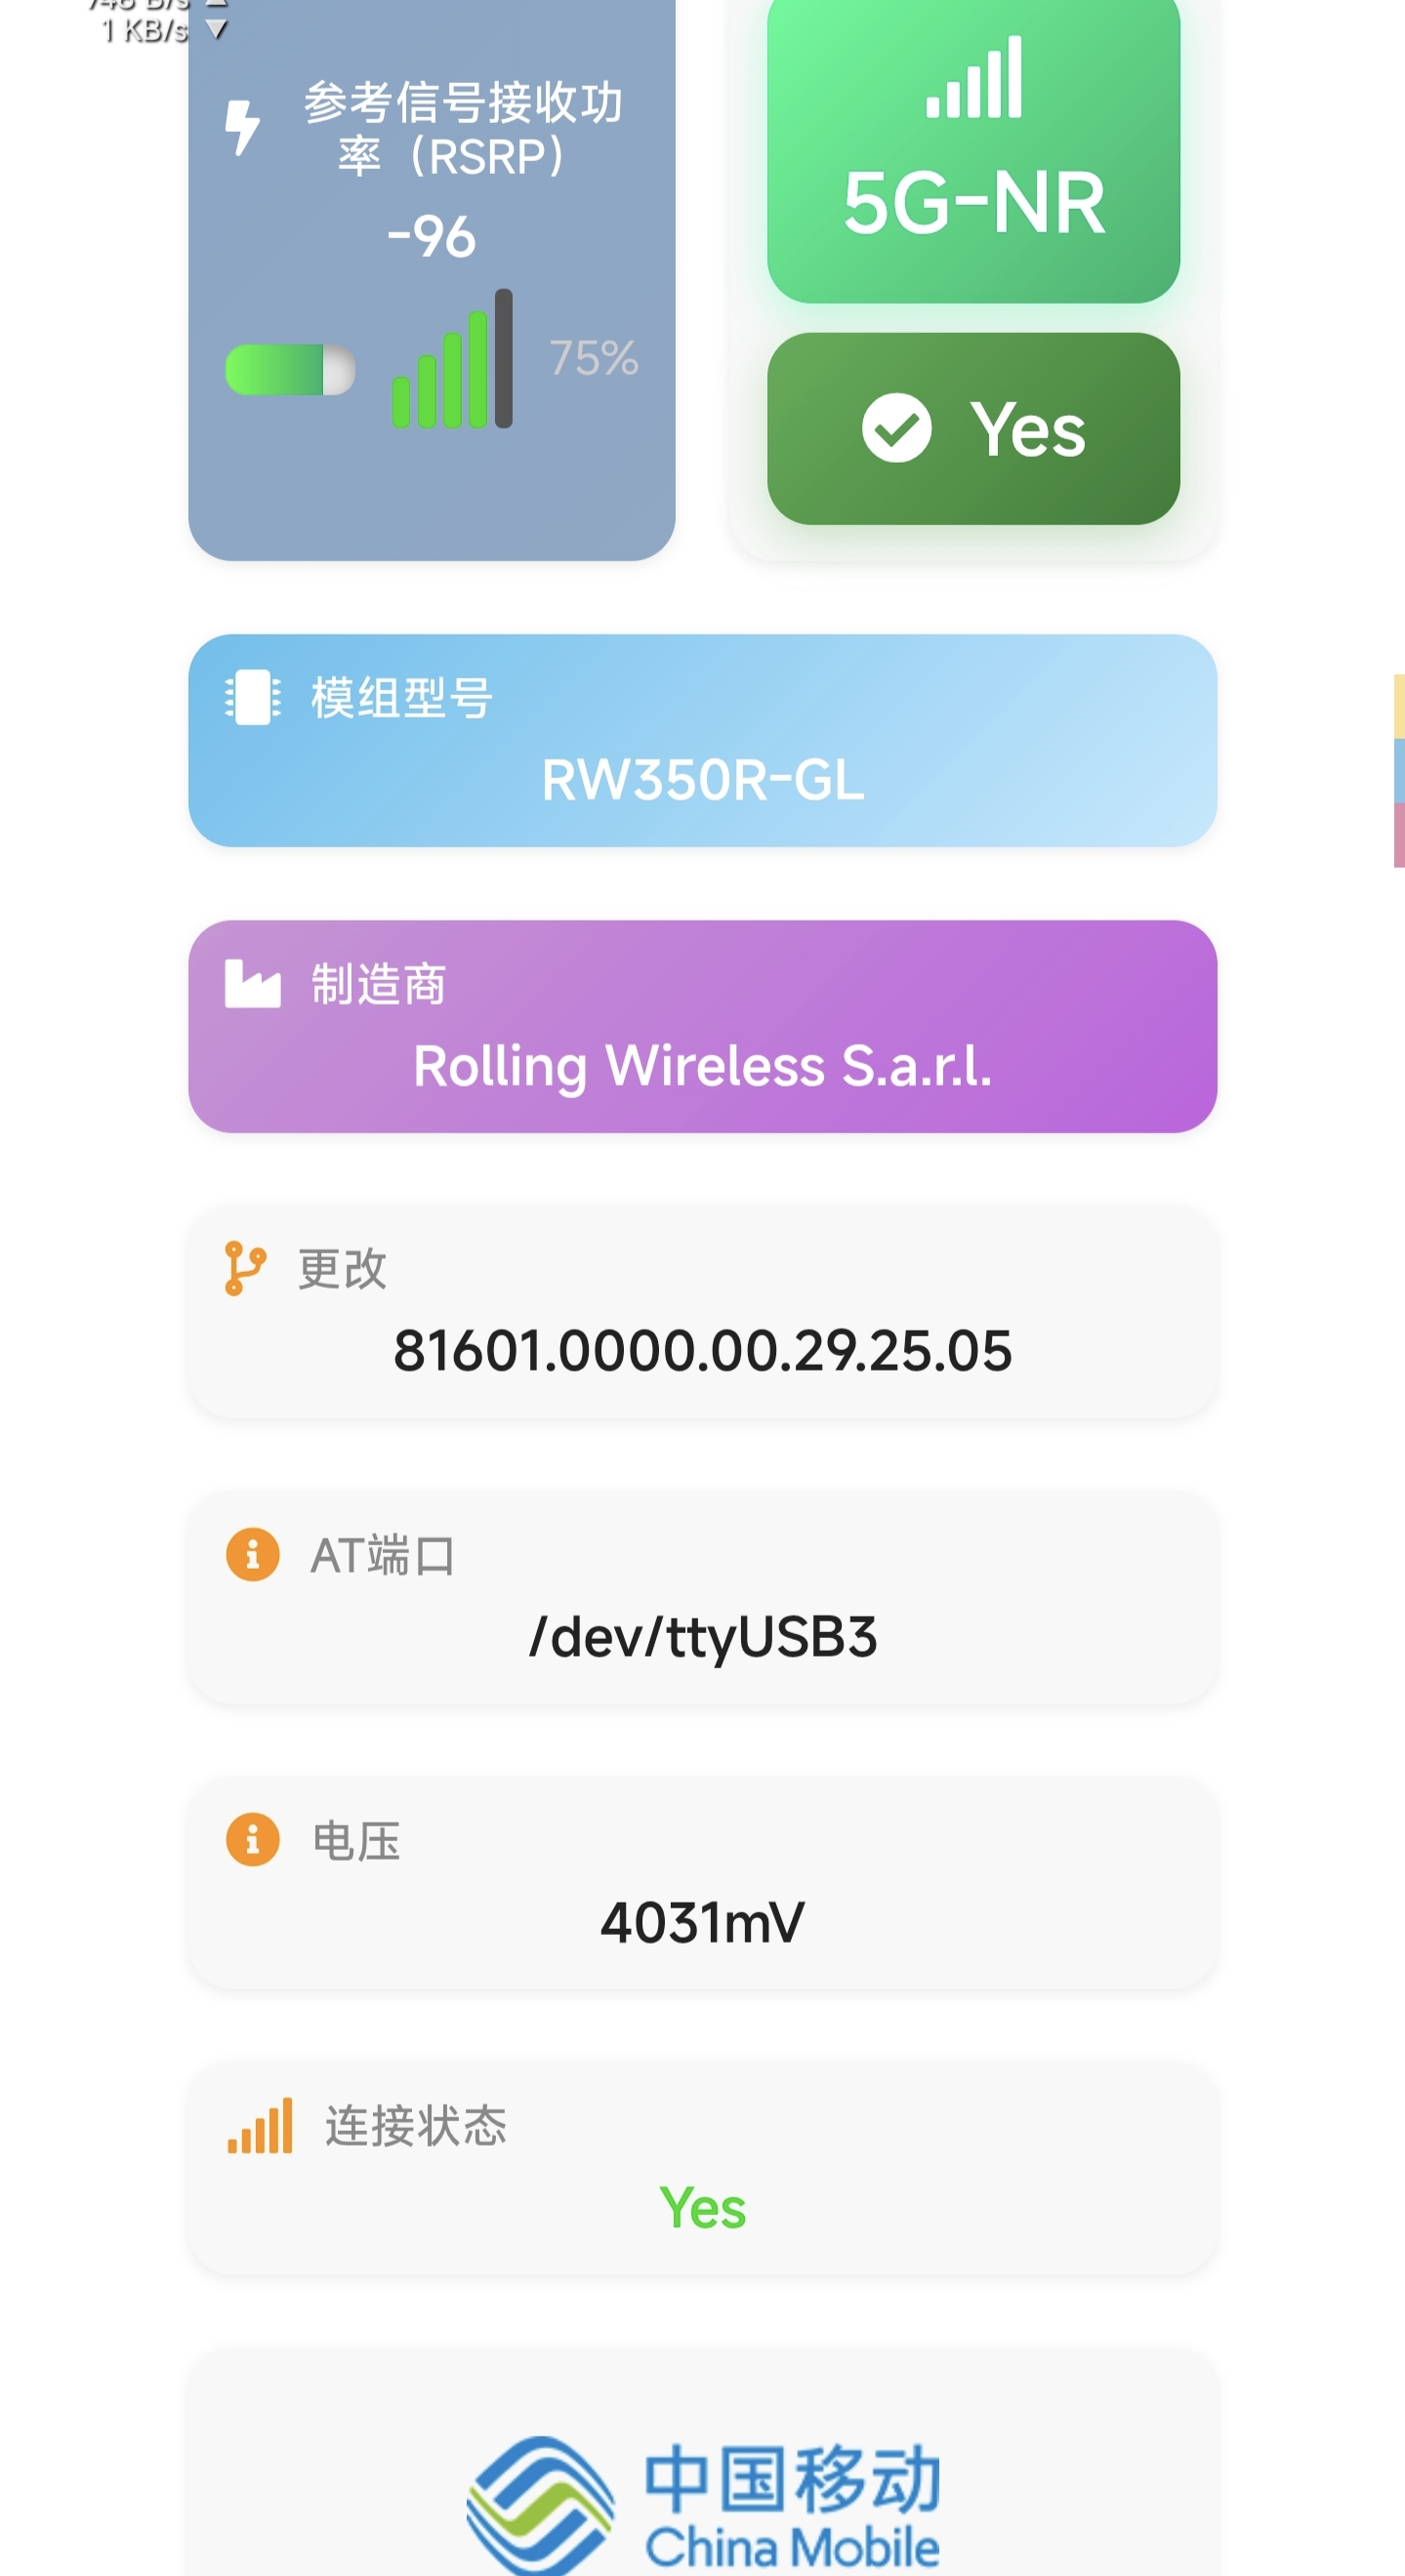Tap the 5G-NR network type card
Viewport: 1405px width, 2576px height.
point(973,150)
